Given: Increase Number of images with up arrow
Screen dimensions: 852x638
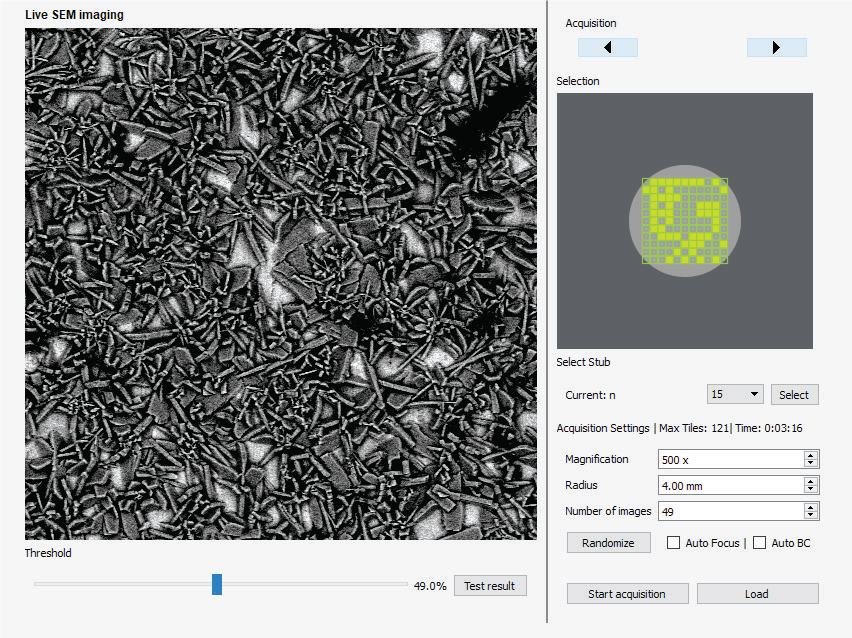Looking at the screenshot, I should (810, 507).
